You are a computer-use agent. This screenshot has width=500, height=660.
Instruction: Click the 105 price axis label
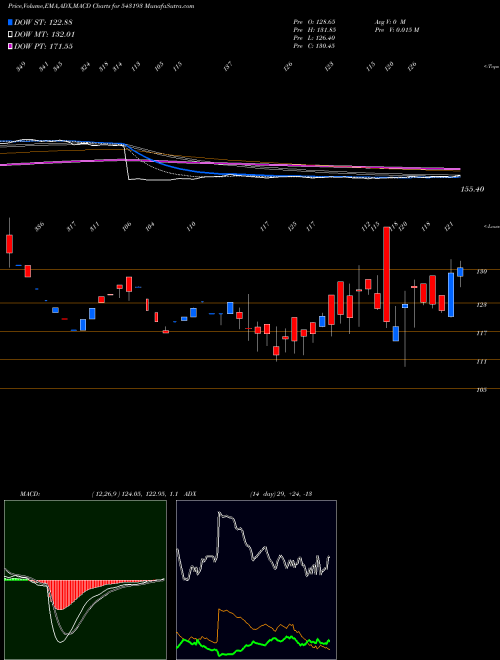[x=481, y=390]
